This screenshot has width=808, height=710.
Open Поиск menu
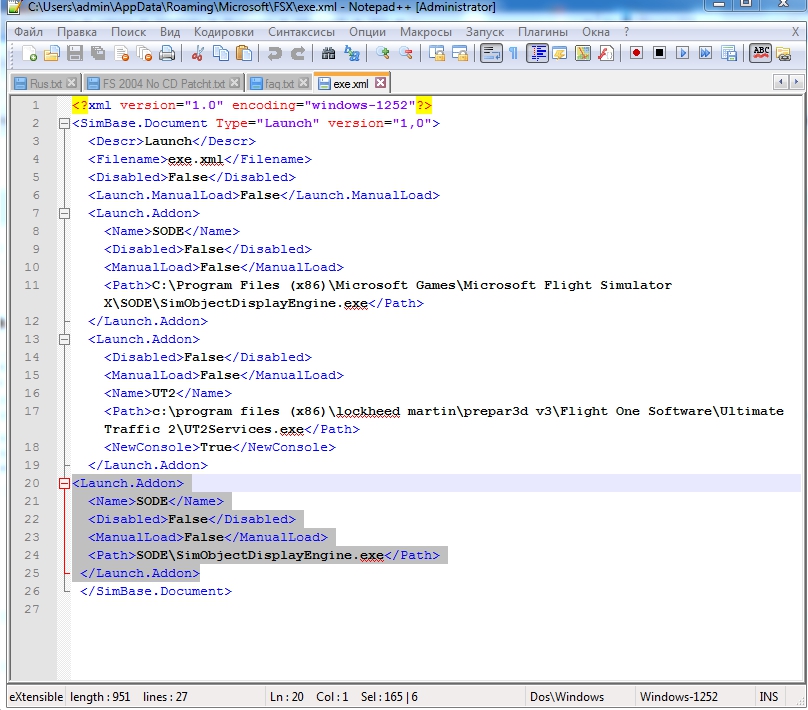[x=128, y=32]
